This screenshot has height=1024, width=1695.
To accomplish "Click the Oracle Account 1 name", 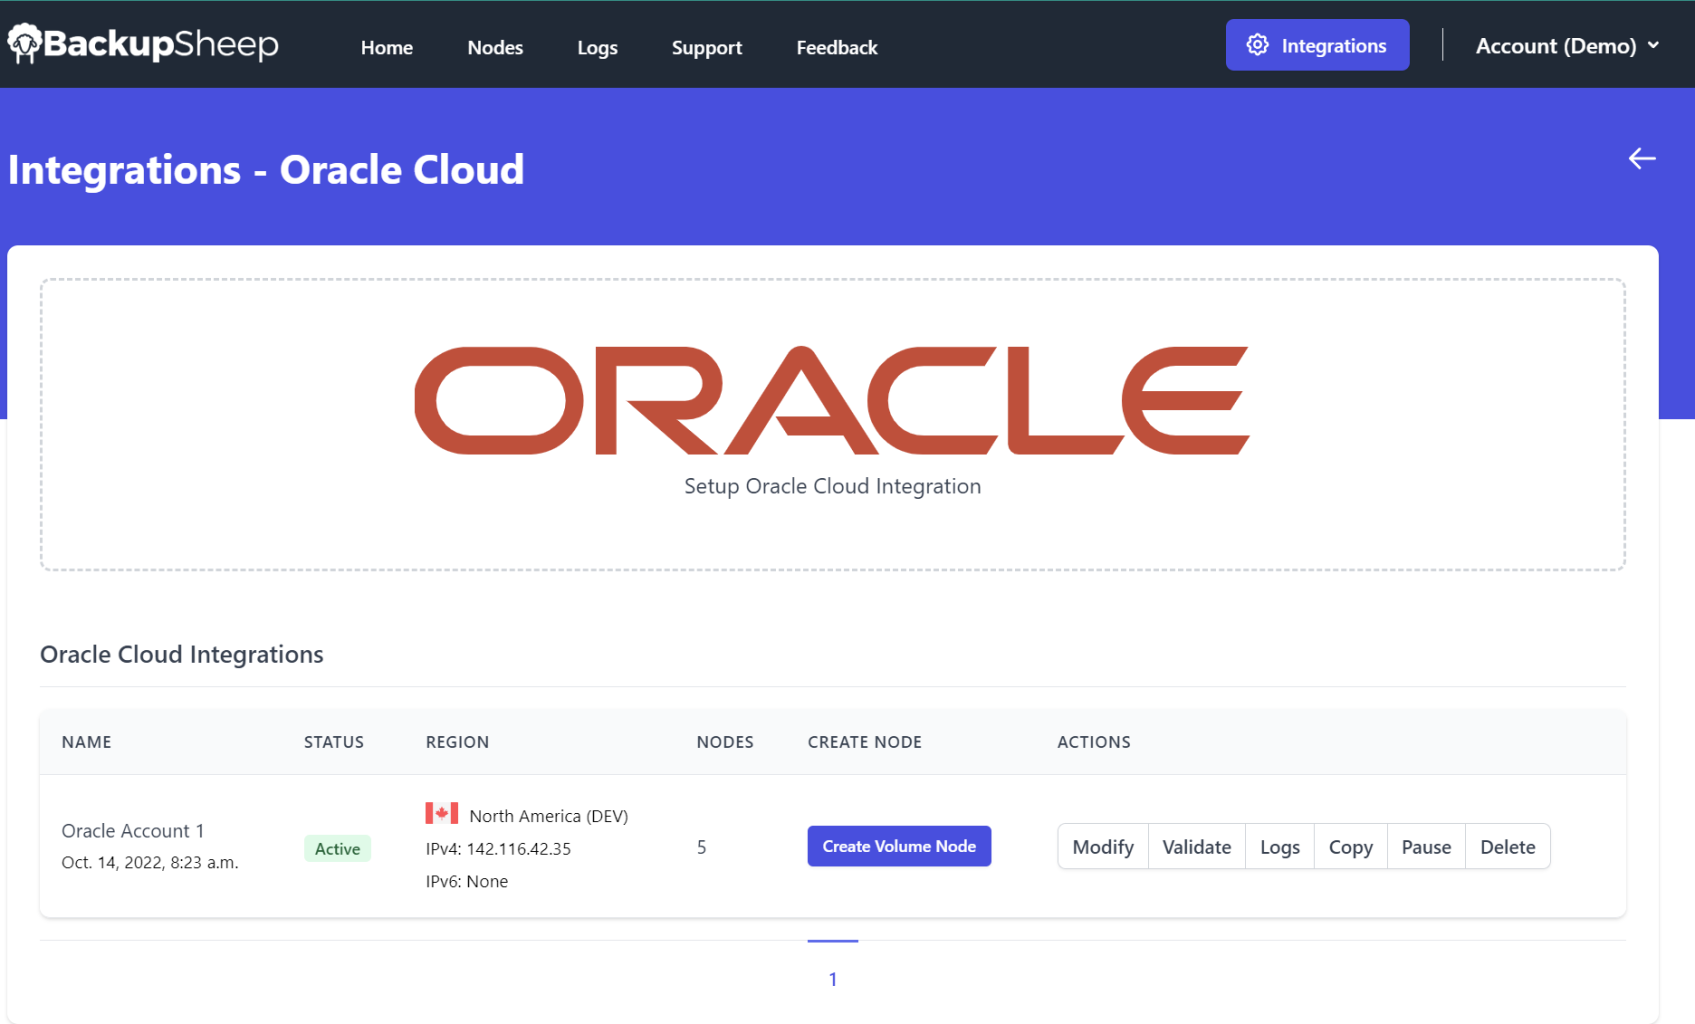I will click(x=133, y=831).
